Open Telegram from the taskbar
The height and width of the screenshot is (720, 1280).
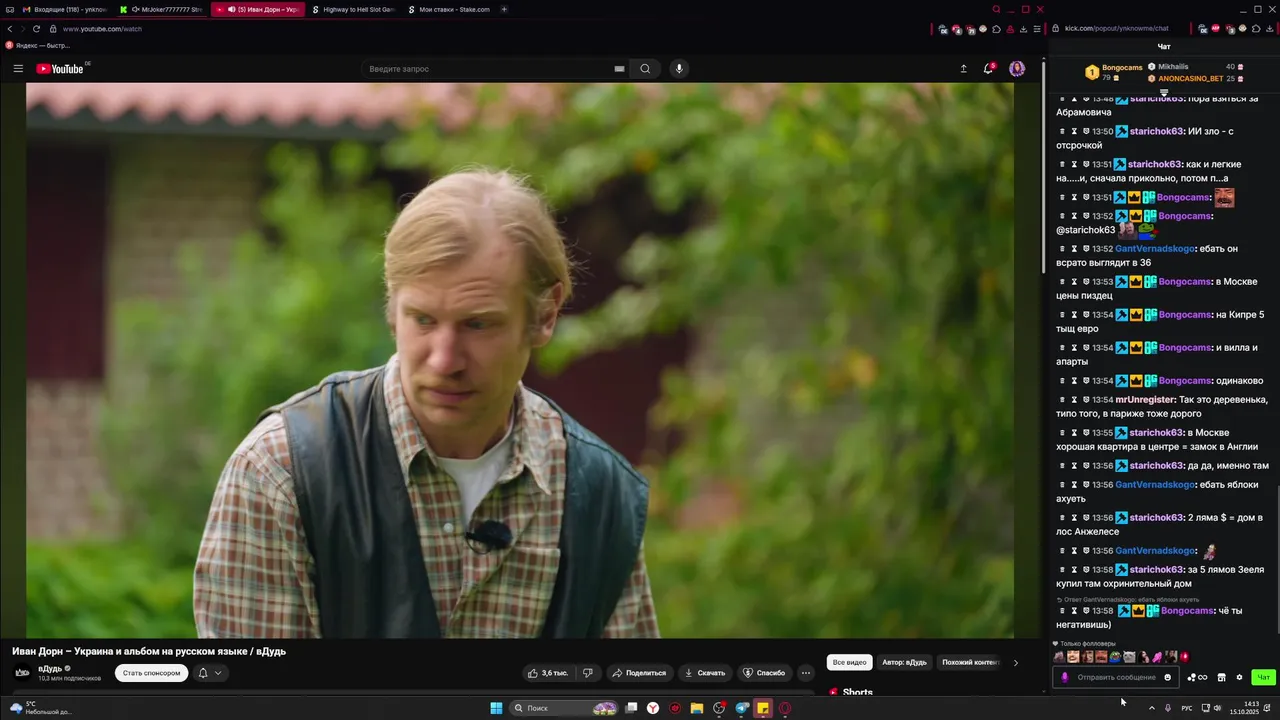[741, 708]
